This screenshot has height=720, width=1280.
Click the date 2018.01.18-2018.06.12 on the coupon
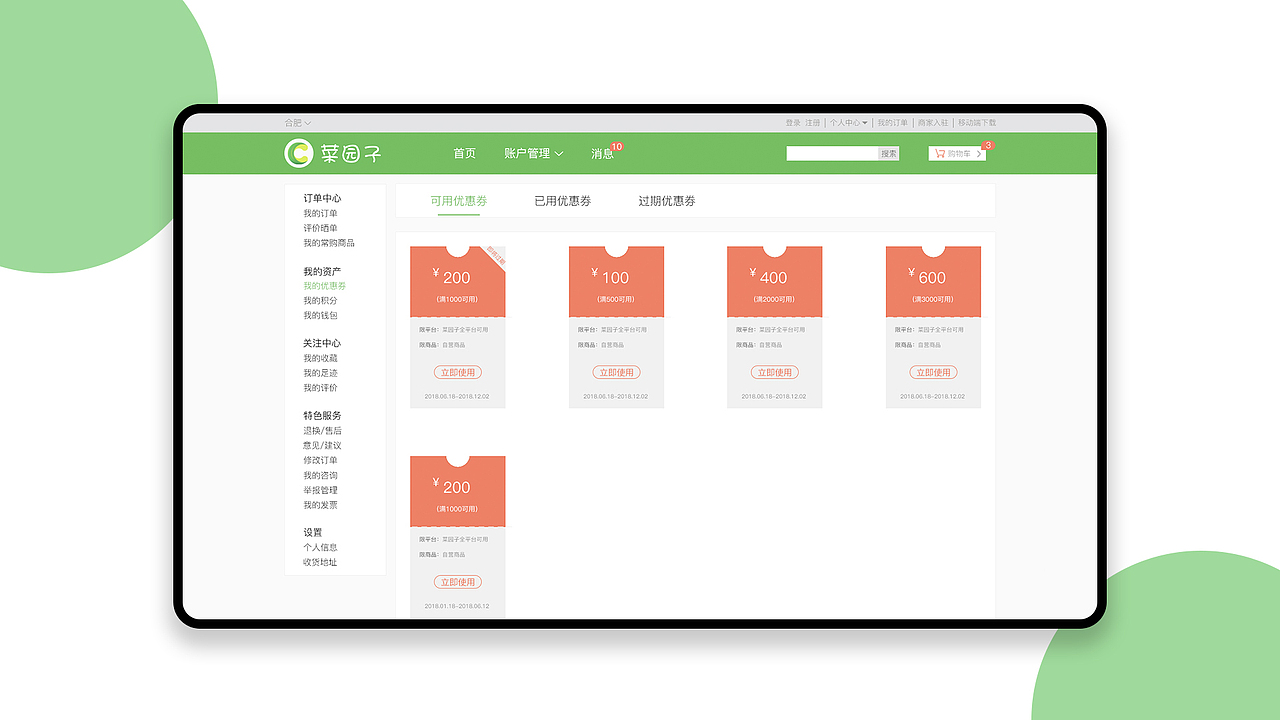(x=457, y=606)
